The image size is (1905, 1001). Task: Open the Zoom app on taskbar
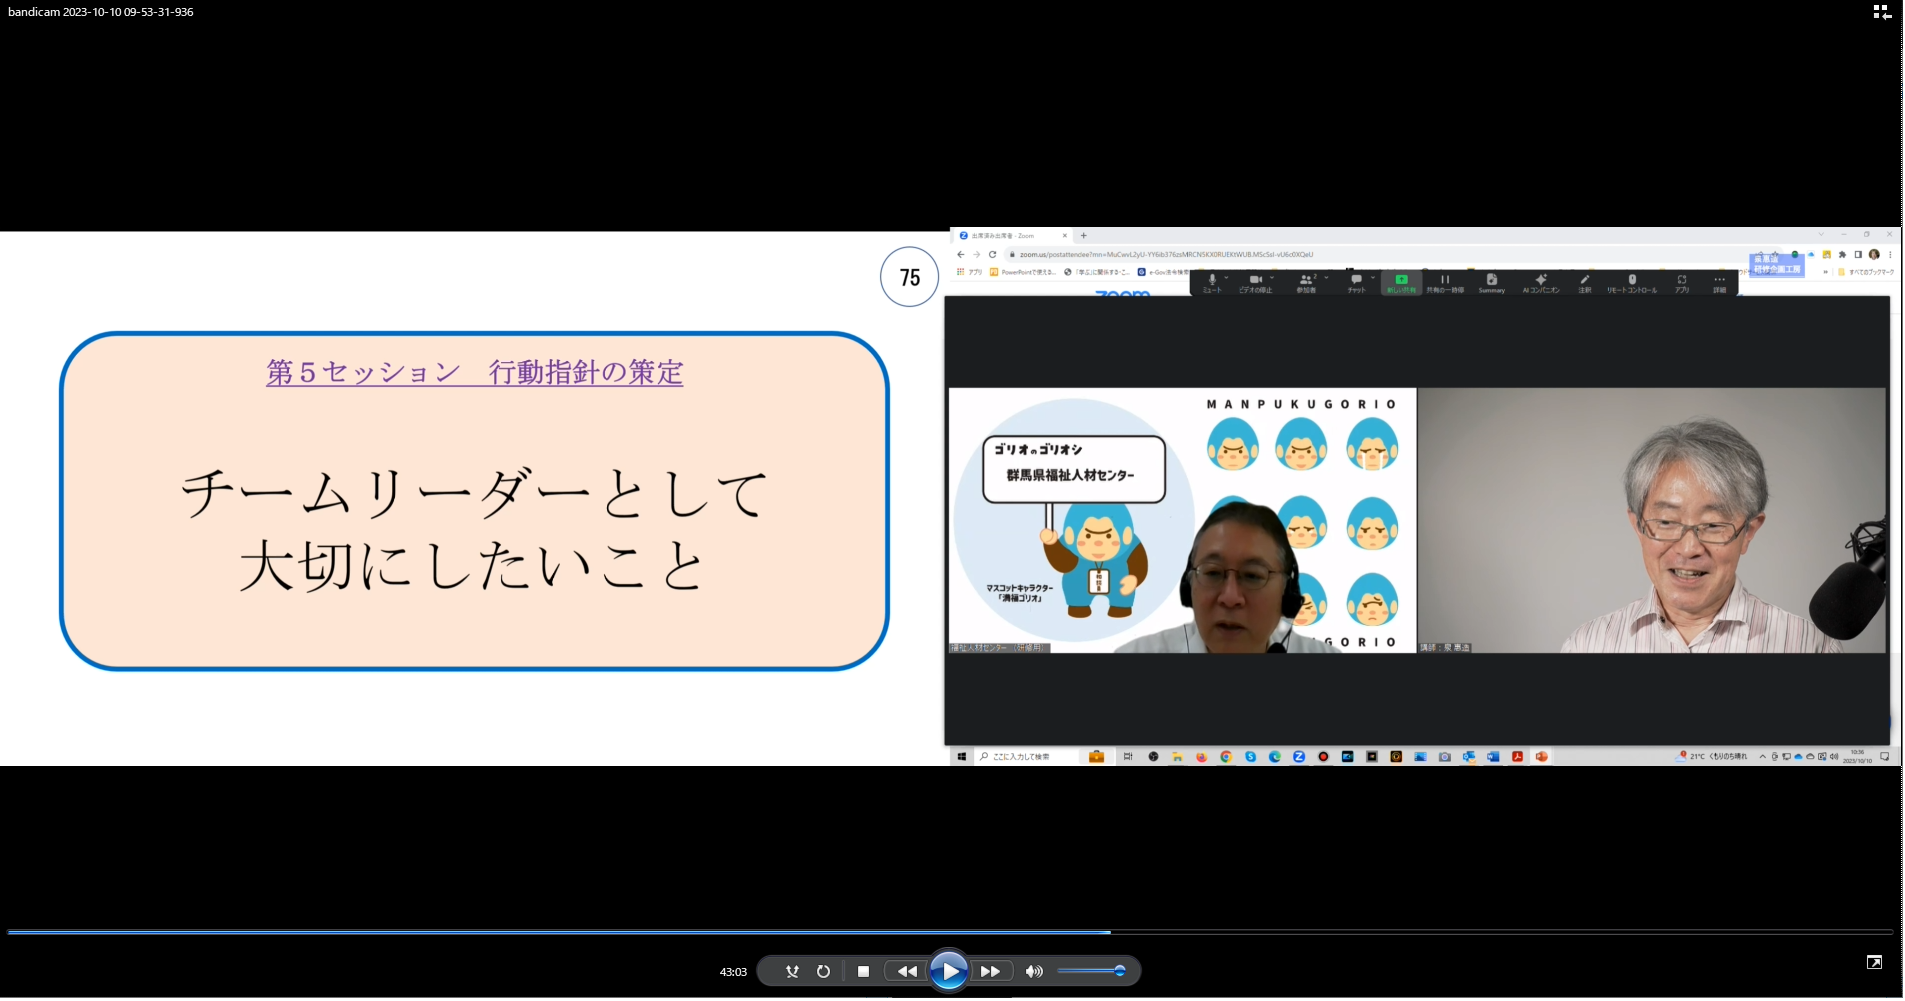point(1299,757)
